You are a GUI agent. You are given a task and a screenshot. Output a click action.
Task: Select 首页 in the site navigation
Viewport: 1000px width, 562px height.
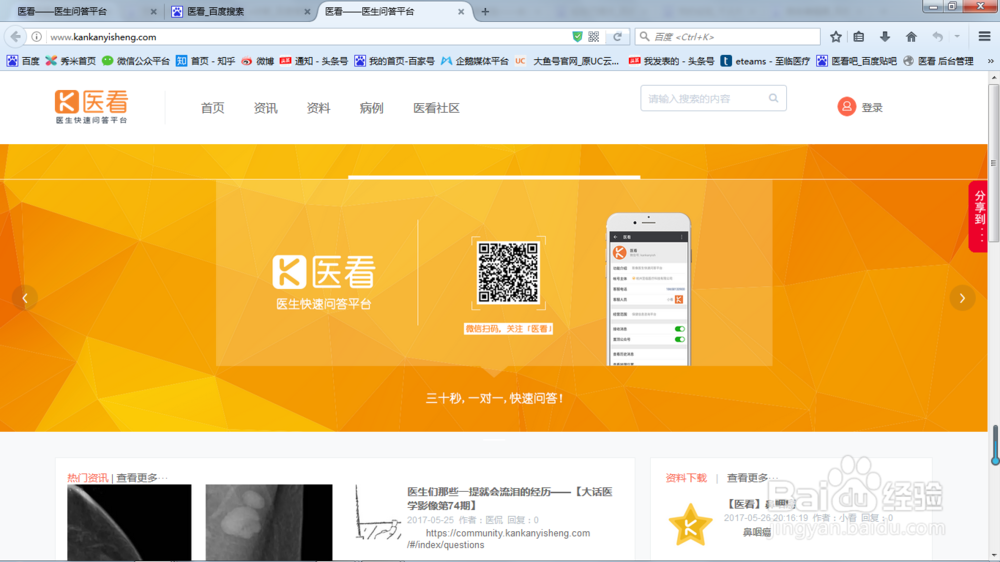point(212,108)
